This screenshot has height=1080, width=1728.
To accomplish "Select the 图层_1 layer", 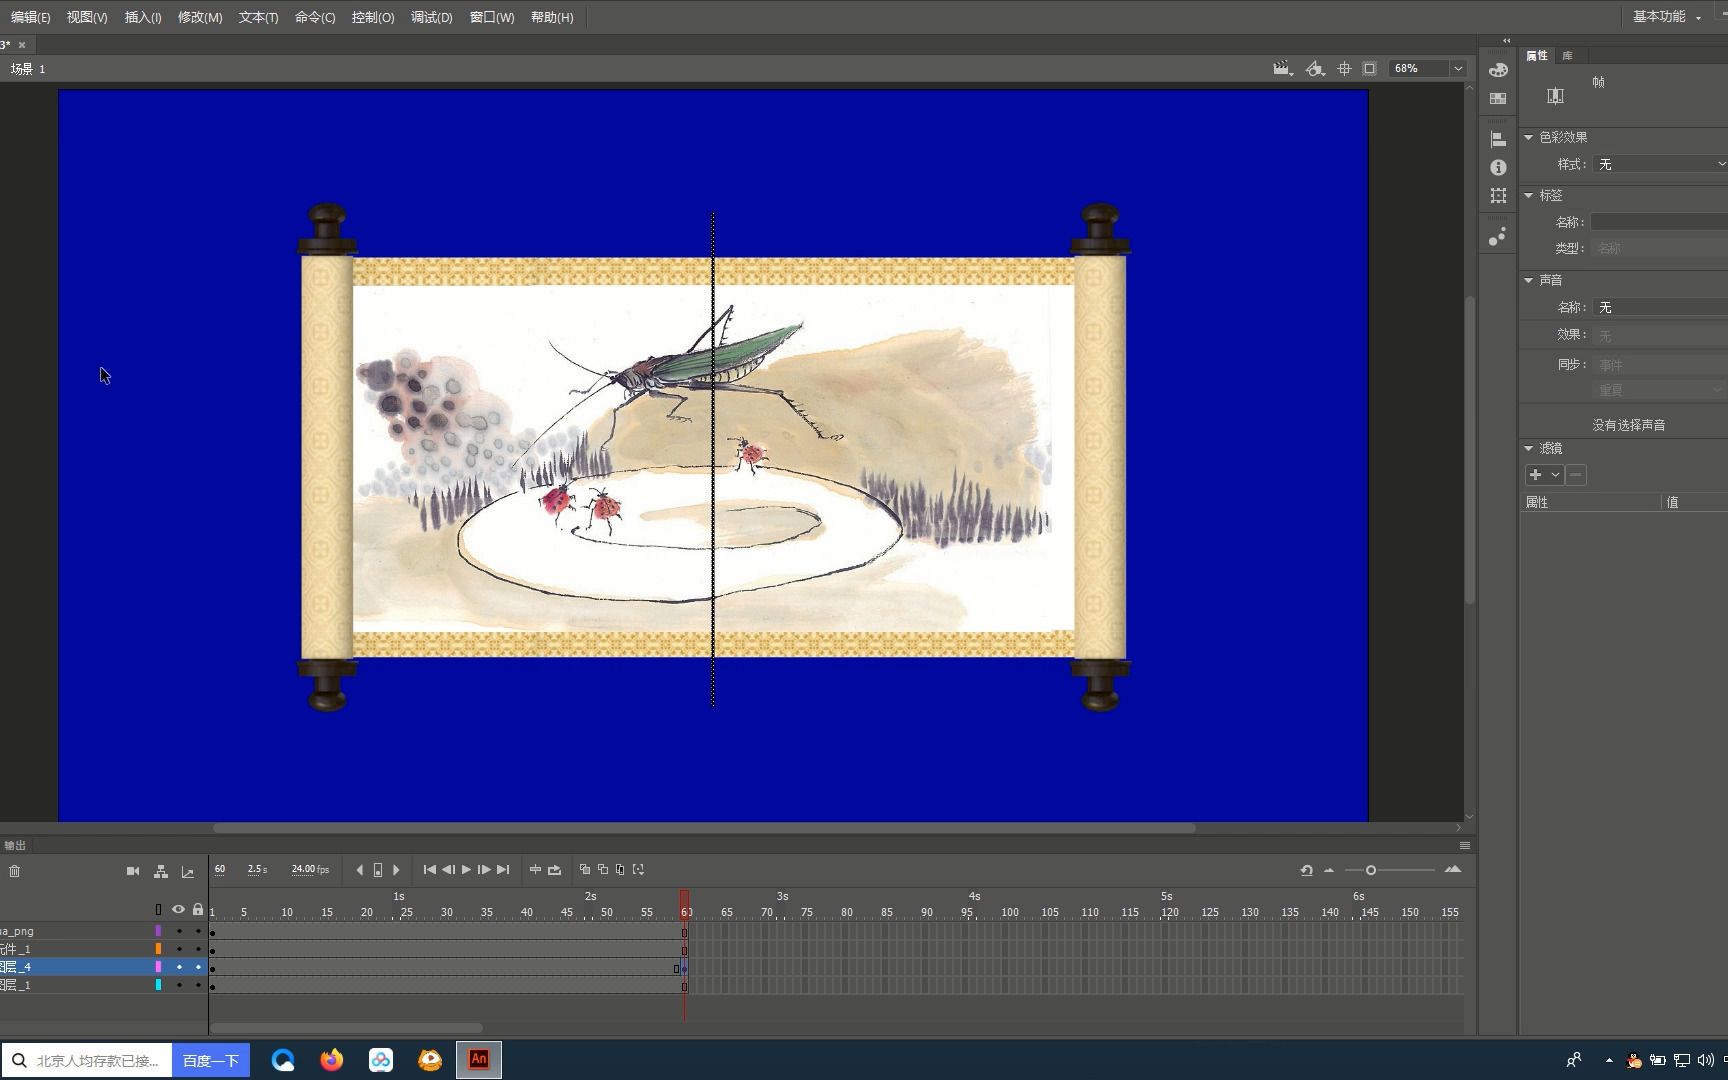I will coord(75,985).
